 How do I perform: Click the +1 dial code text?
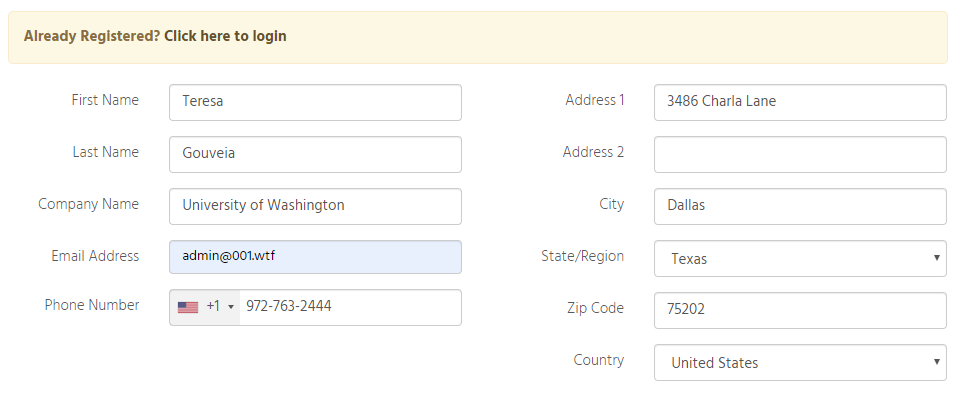[213, 306]
